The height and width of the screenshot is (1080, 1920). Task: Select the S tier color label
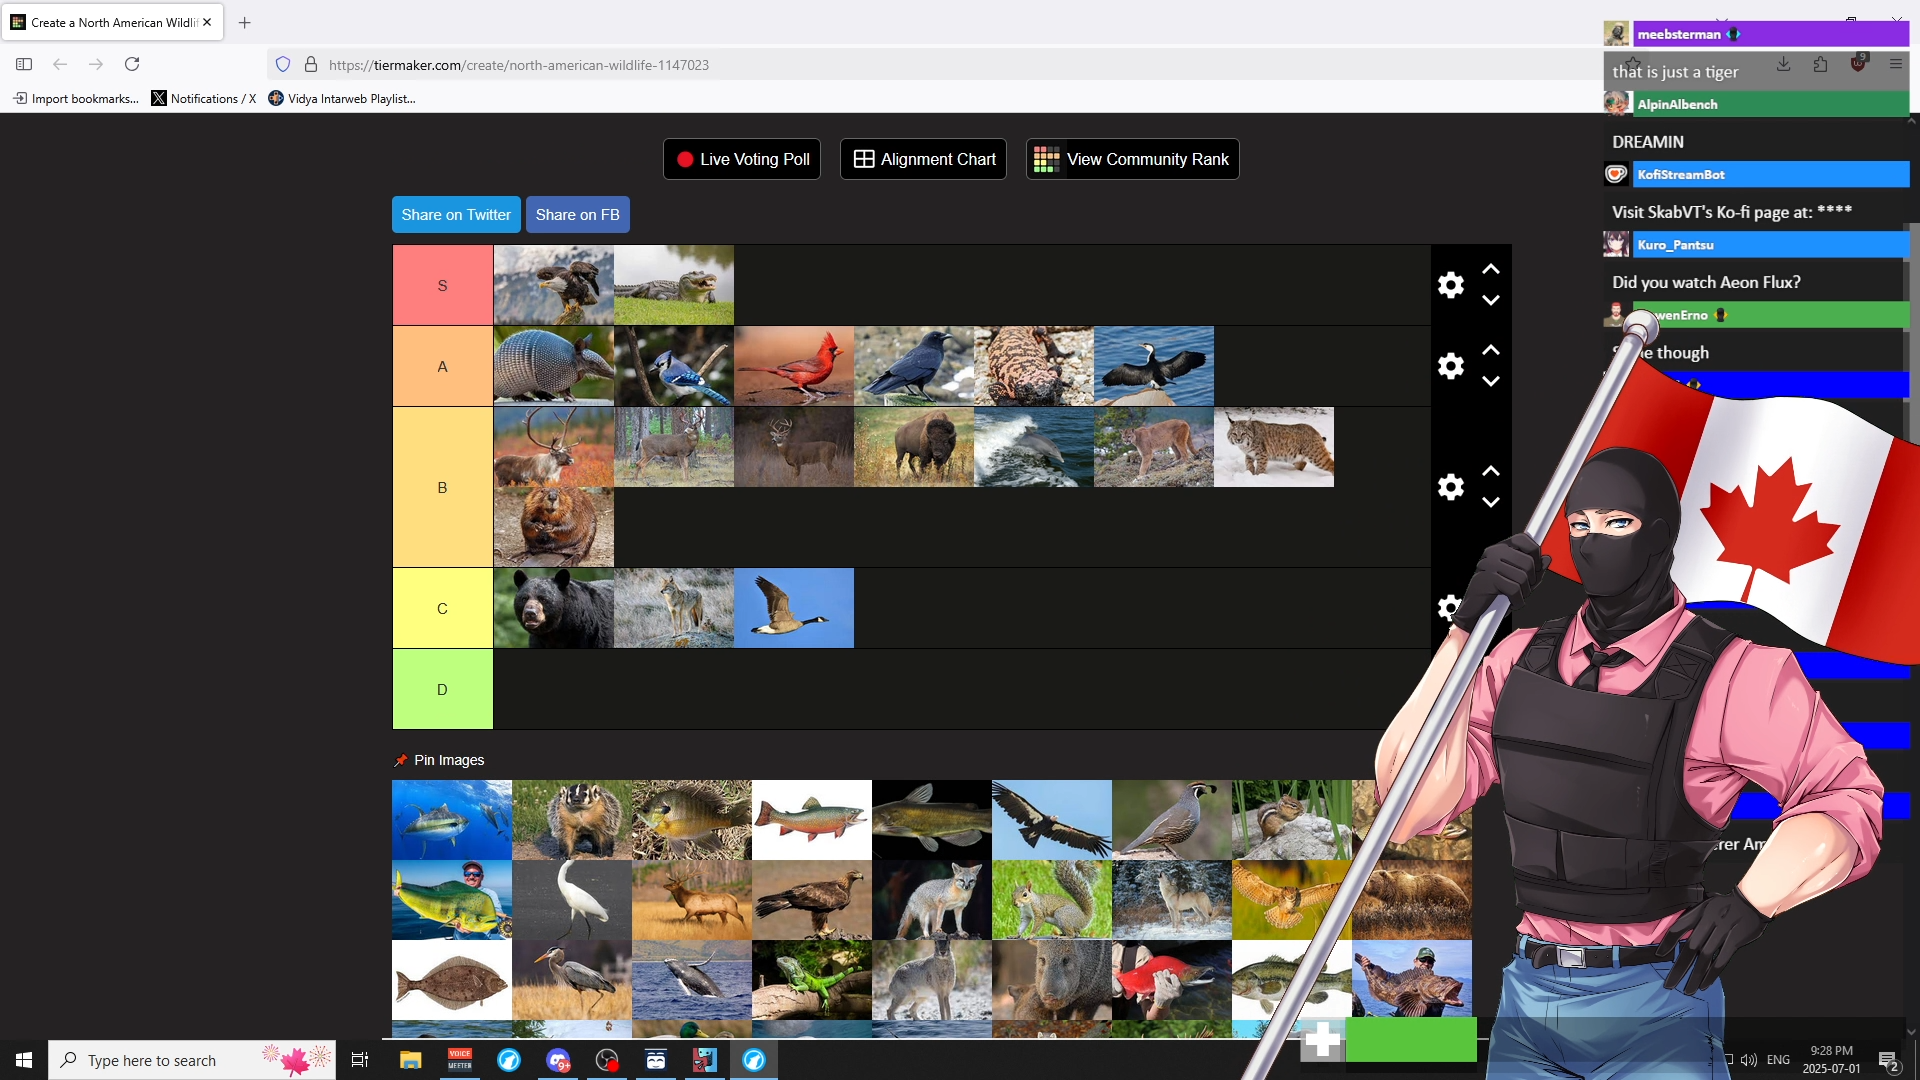point(443,286)
